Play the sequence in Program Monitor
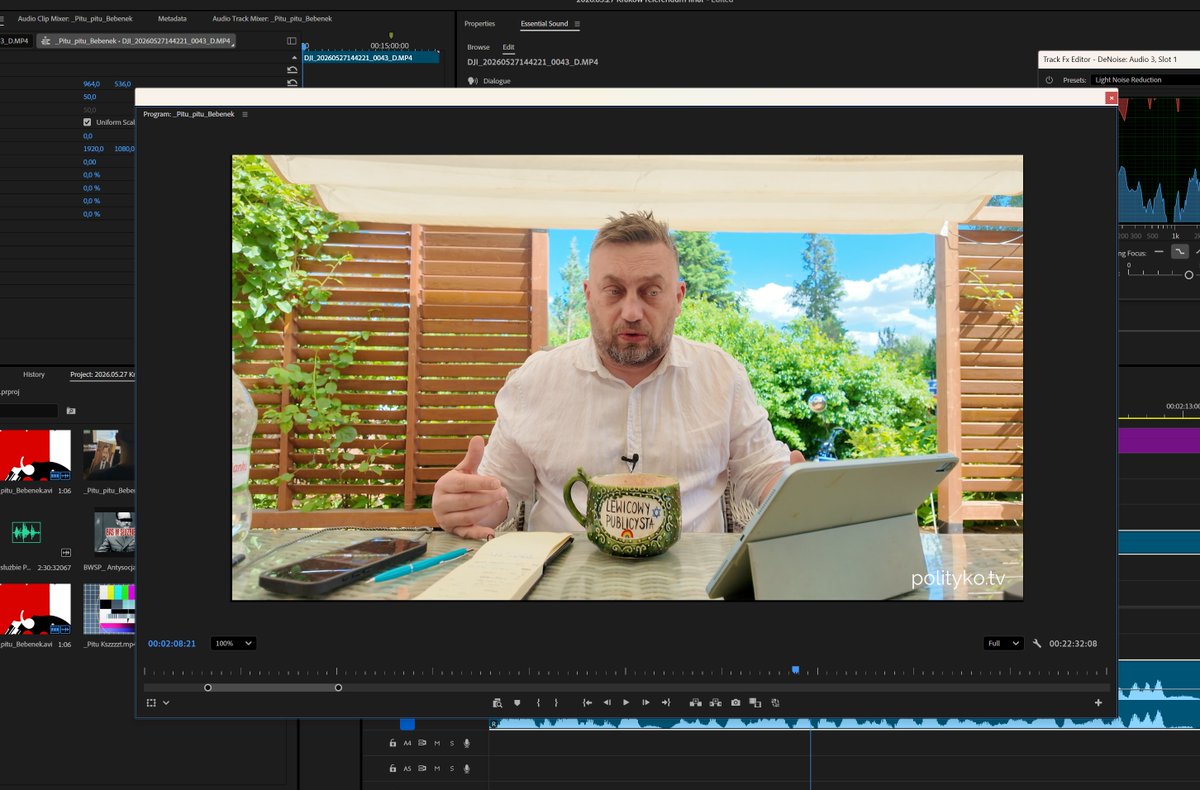Image resolution: width=1200 pixels, height=790 pixels. [x=626, y=703]
